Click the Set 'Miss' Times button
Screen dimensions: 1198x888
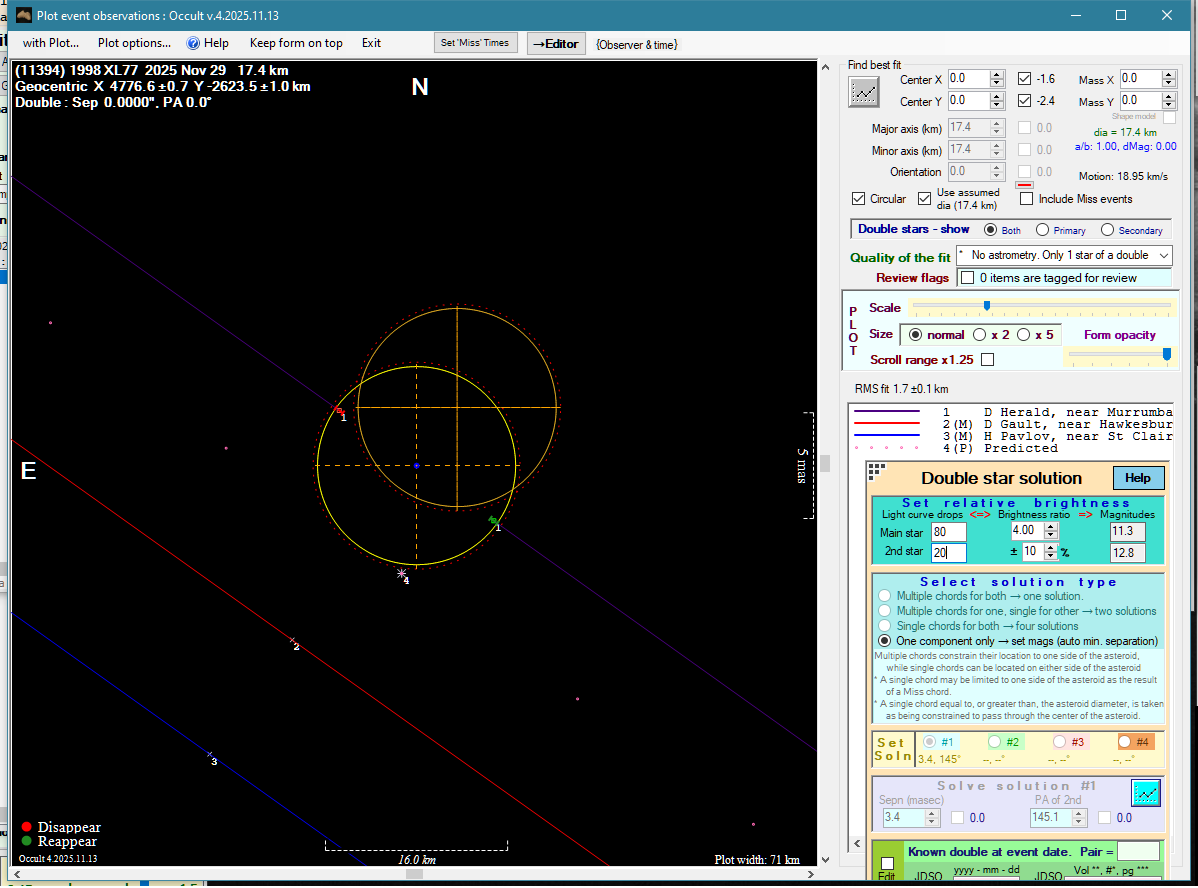click(475, 43)
